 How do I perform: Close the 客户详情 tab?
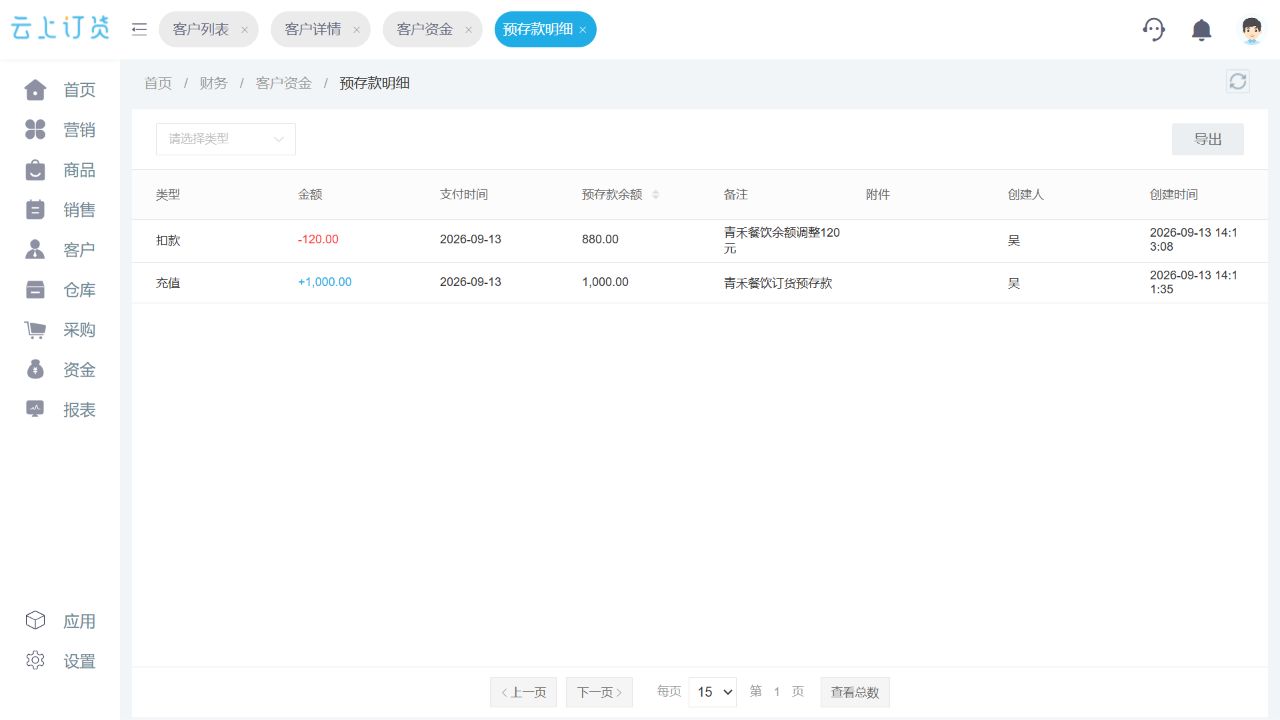pos(356,30)
